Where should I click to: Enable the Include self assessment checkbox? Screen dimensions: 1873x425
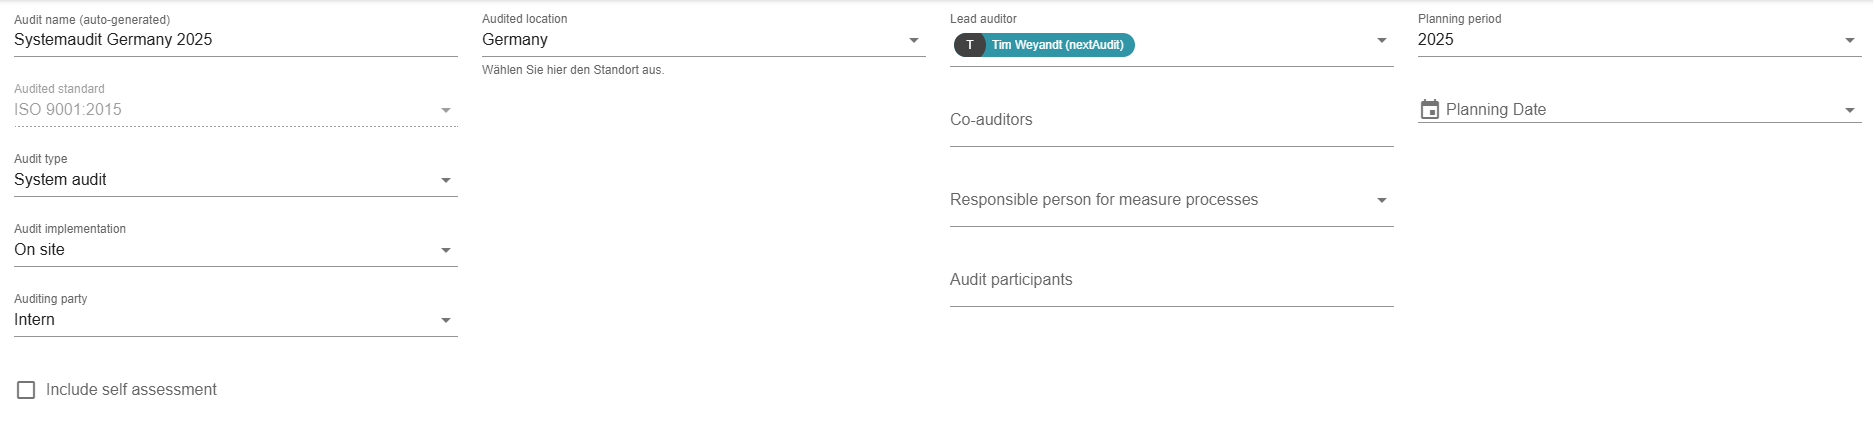tap(26, 390)
